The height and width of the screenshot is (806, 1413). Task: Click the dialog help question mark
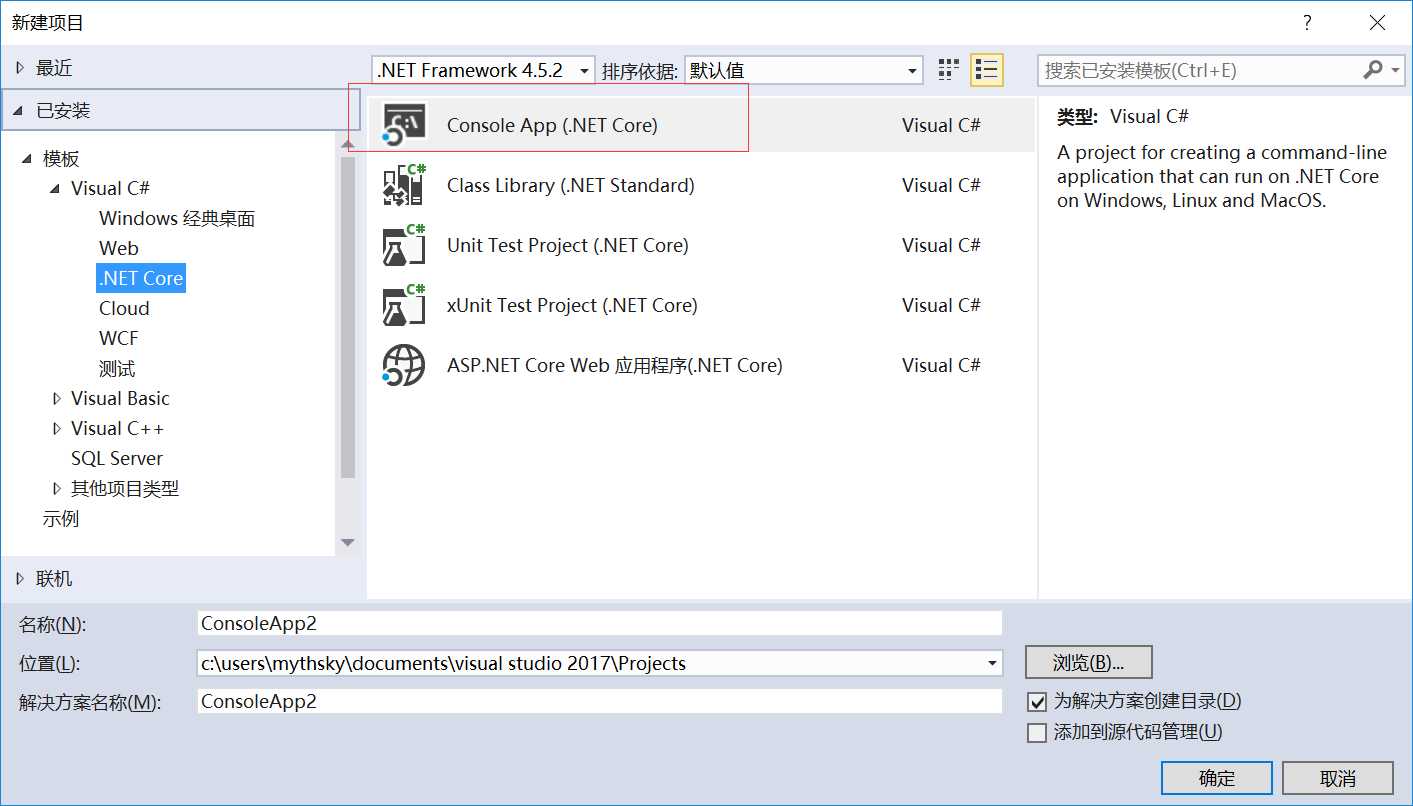click(1306, 22)
